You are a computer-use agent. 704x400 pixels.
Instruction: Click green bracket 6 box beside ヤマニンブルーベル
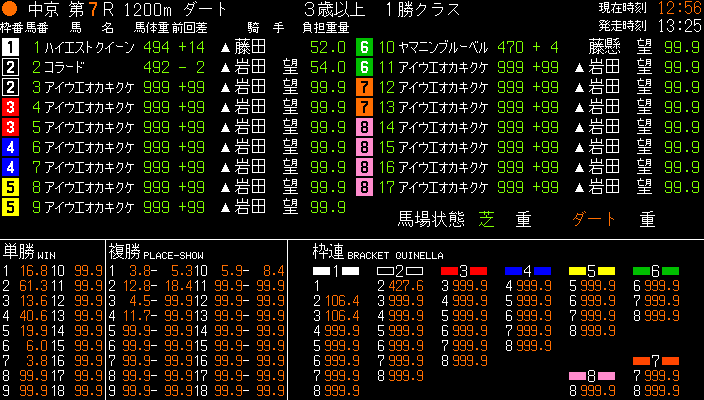point(365,47)
